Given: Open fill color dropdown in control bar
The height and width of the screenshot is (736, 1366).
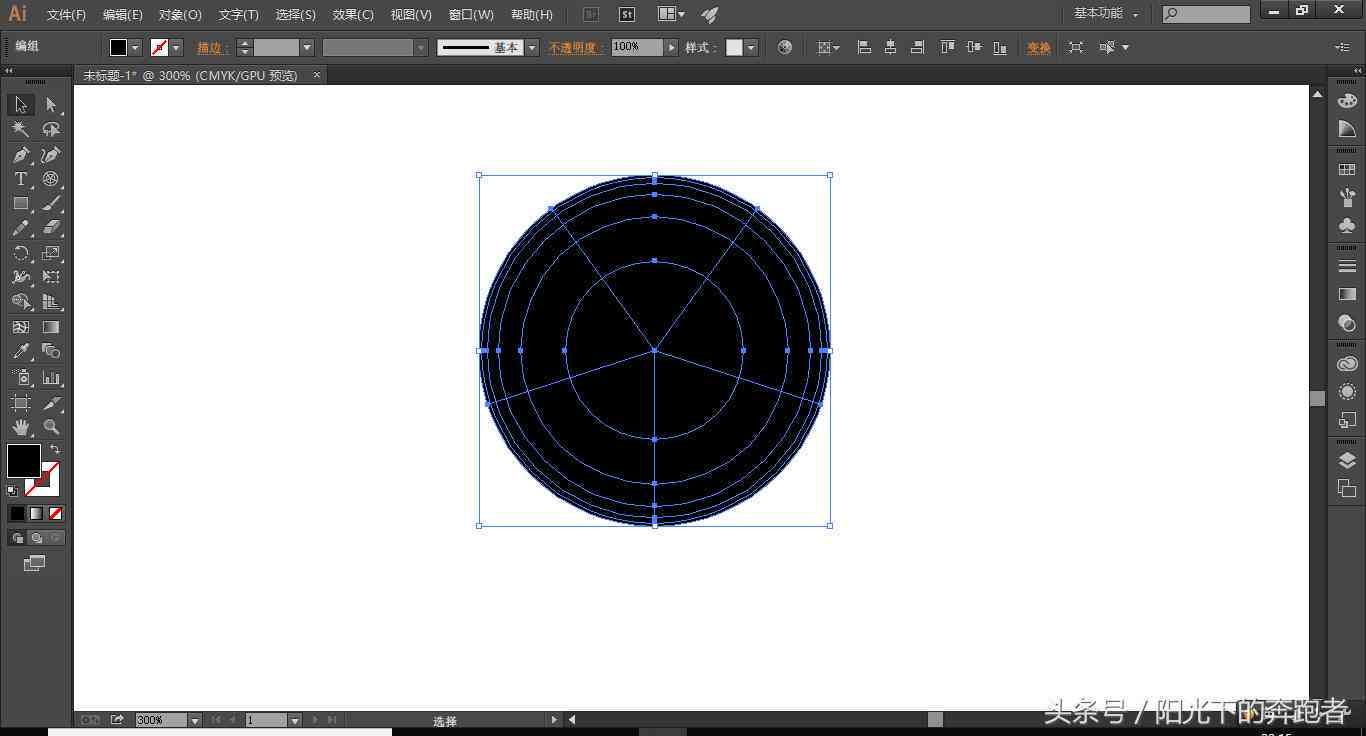Looking at the screenshot, I should pyautogui.click(x=135, y=47).
